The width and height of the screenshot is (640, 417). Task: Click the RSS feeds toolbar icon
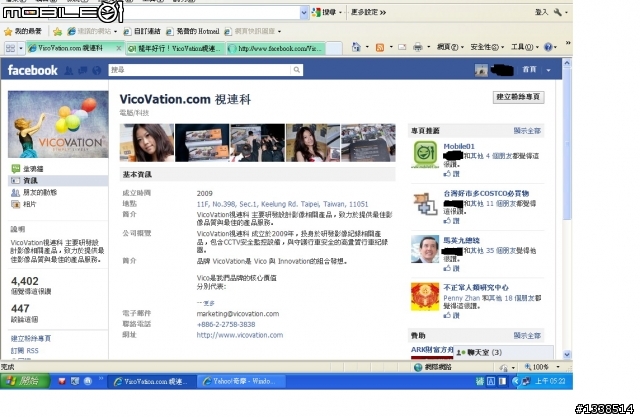(x=380, y=47)
